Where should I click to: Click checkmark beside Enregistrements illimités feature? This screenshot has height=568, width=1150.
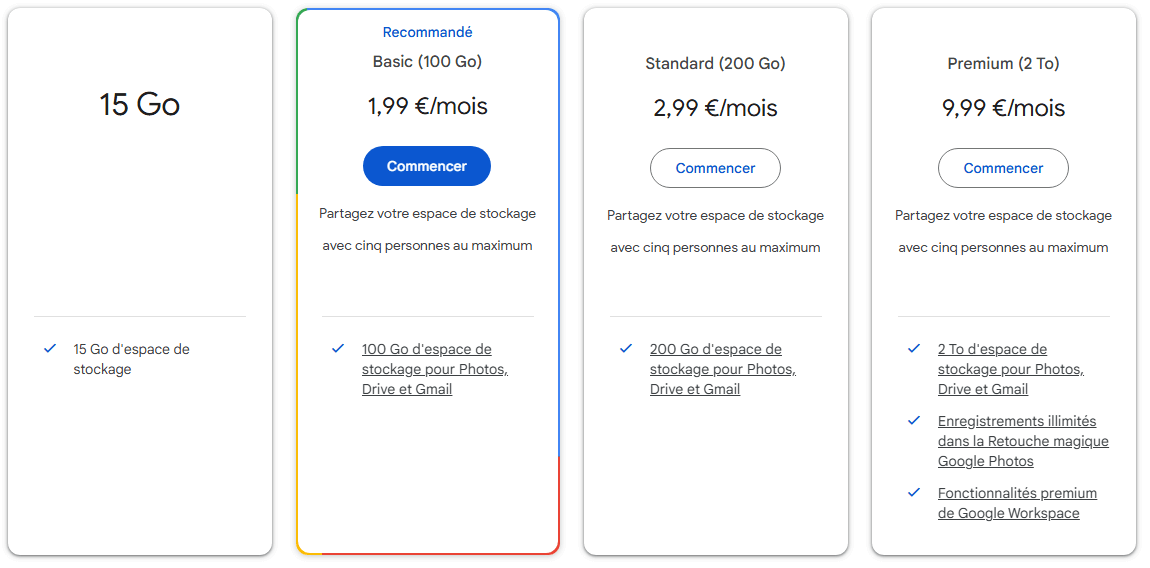click(914, 420)
